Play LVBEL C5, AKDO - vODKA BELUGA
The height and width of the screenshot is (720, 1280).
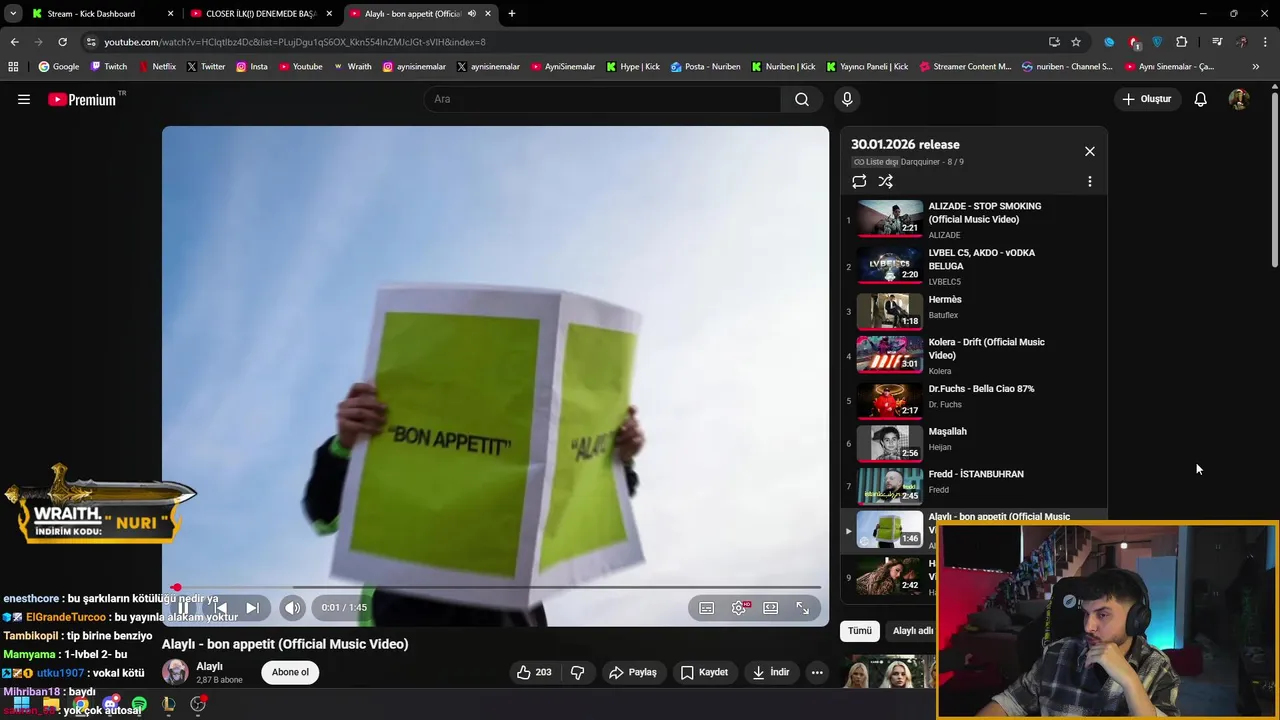(x=974, y=266)
